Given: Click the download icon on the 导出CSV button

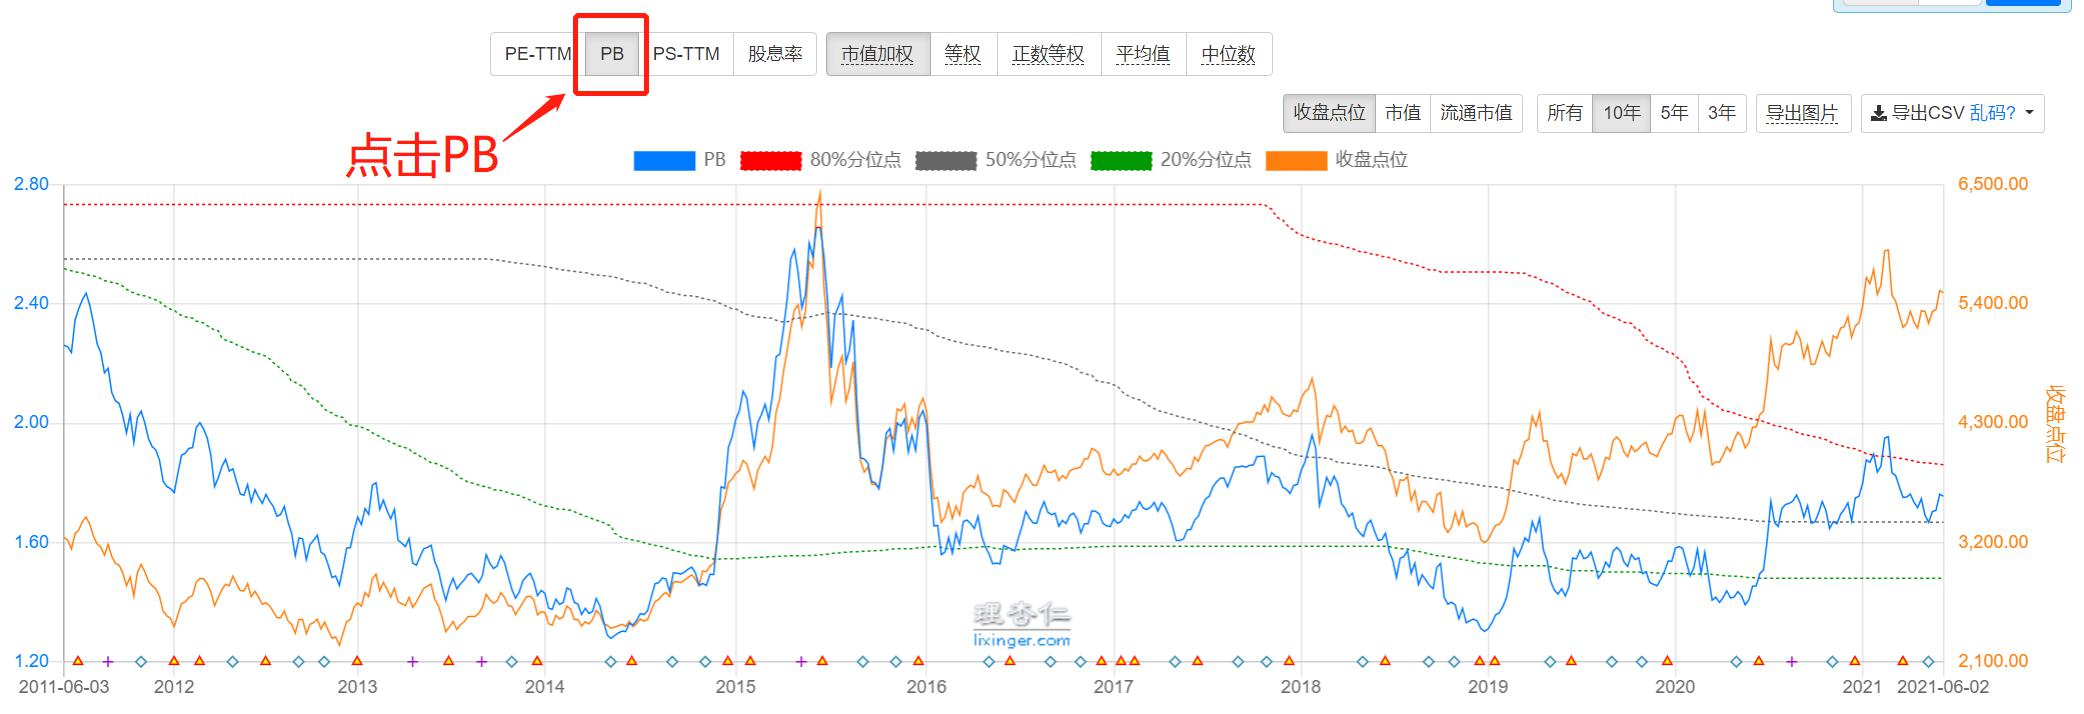Looking at the screenshot, I should click(1879, 114).
